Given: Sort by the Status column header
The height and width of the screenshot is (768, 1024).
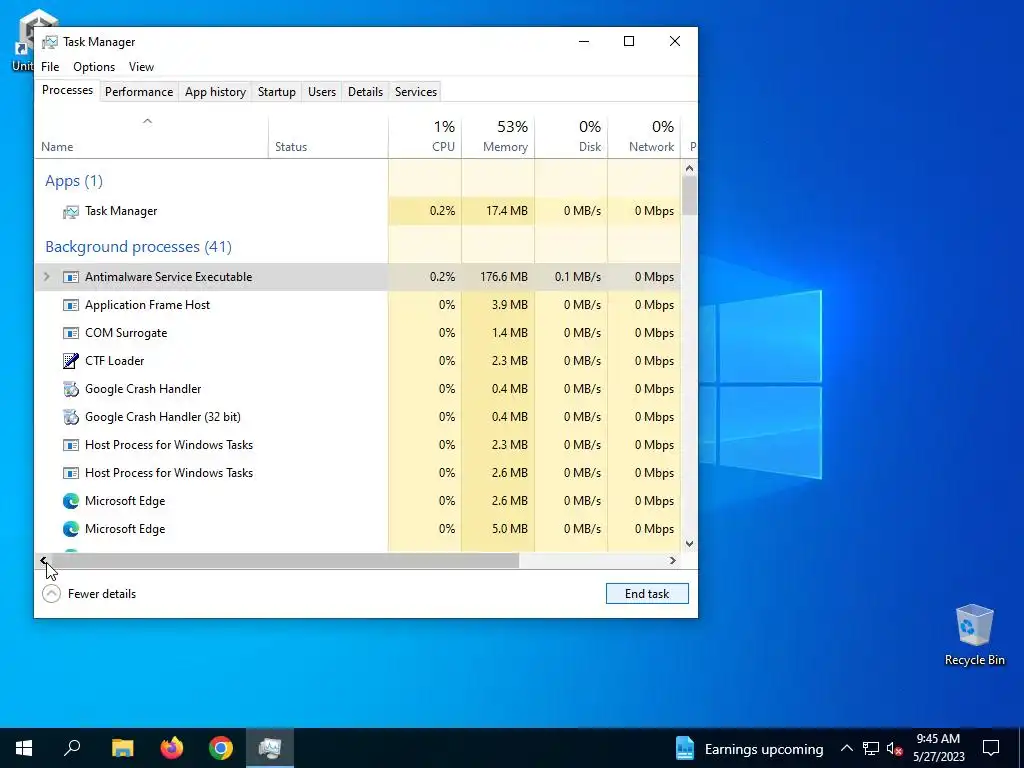Looking at the screenshot, I should 328,136.
